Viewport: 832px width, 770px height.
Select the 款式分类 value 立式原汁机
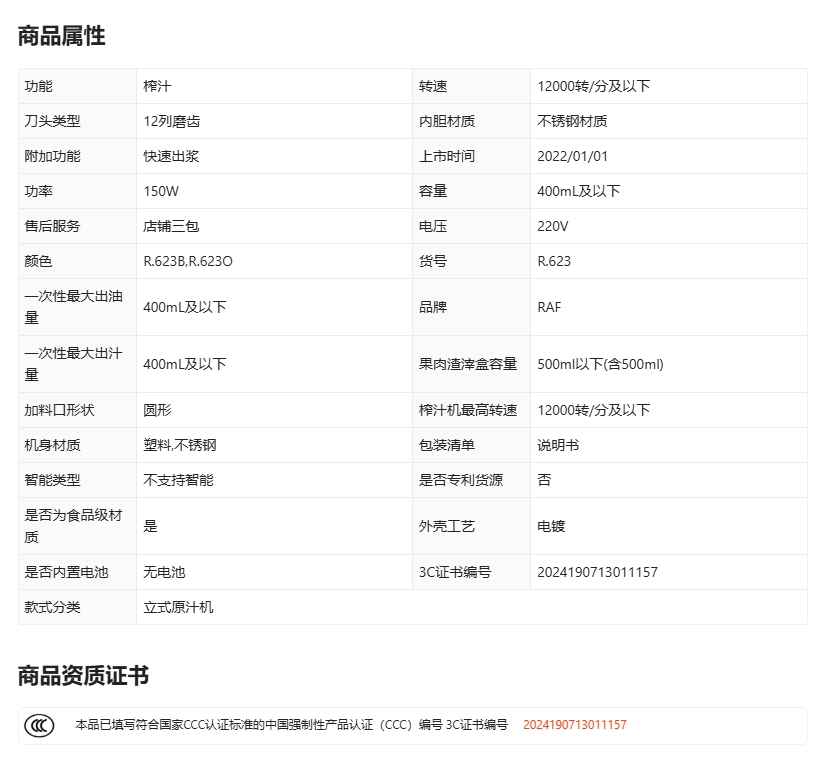pyautogui.click(x=178, y=607)
